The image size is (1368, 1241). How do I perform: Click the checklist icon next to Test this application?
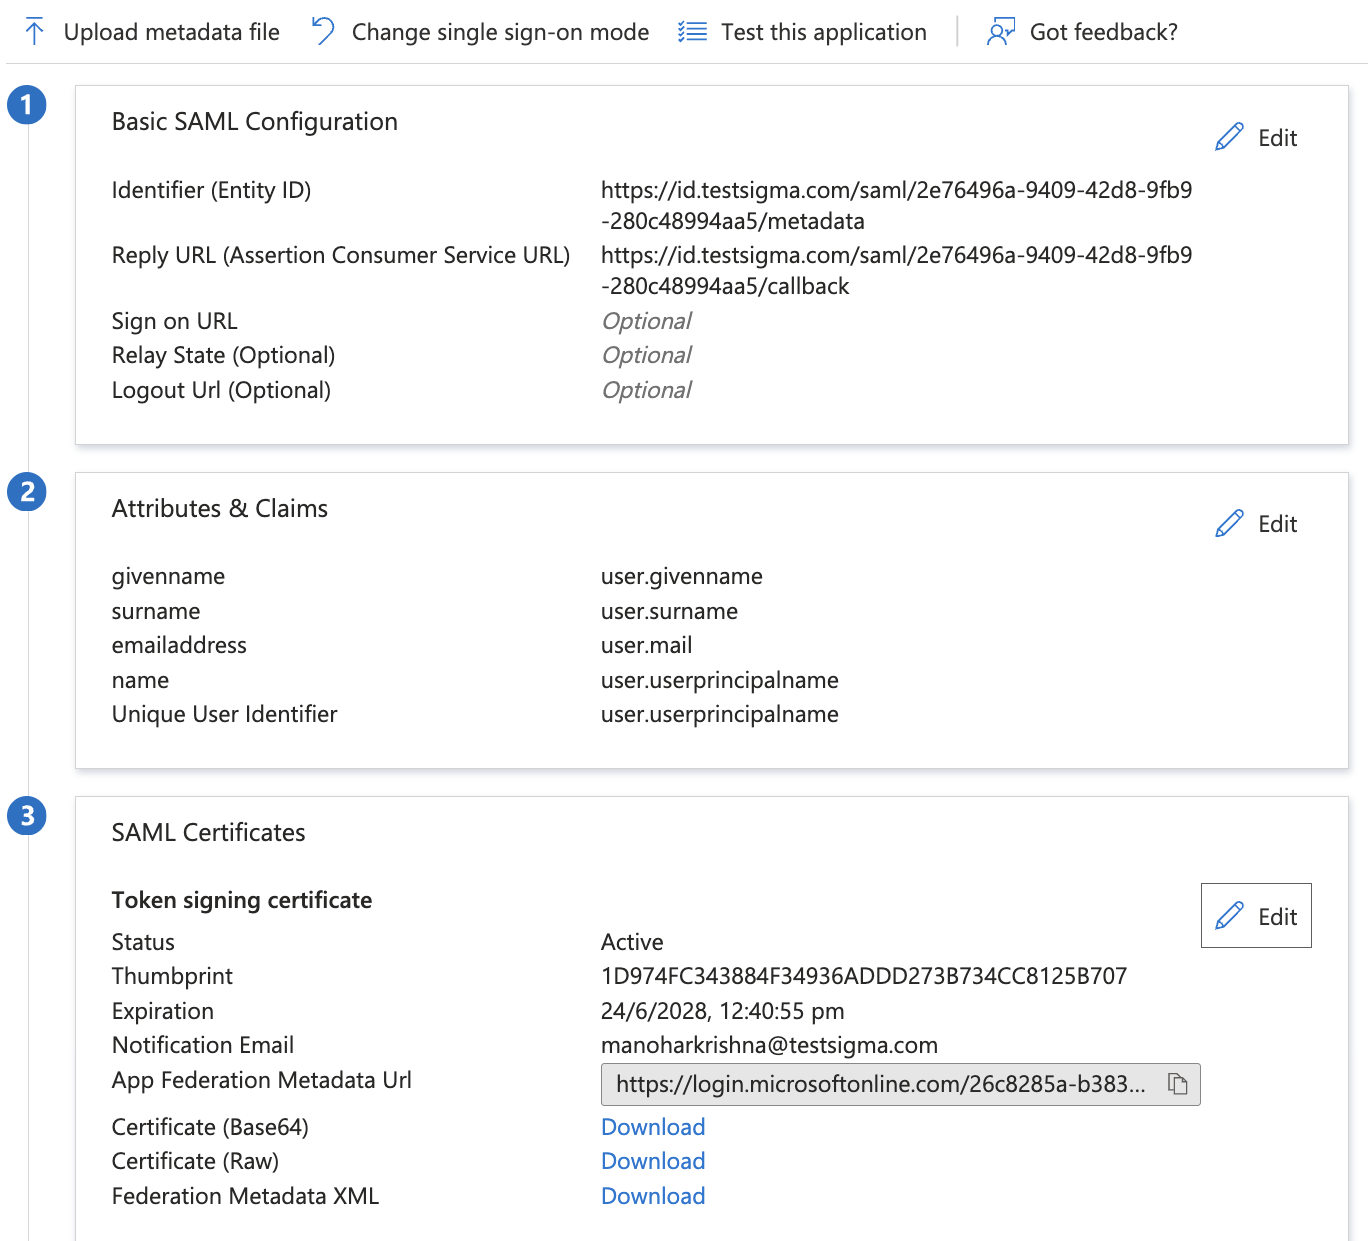point(692,31)
